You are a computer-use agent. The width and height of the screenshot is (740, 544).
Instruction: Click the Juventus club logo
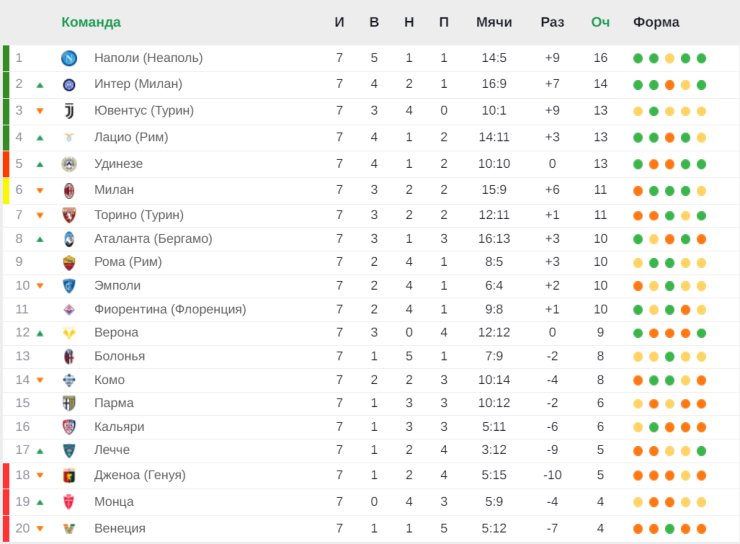tap(69, 111)
